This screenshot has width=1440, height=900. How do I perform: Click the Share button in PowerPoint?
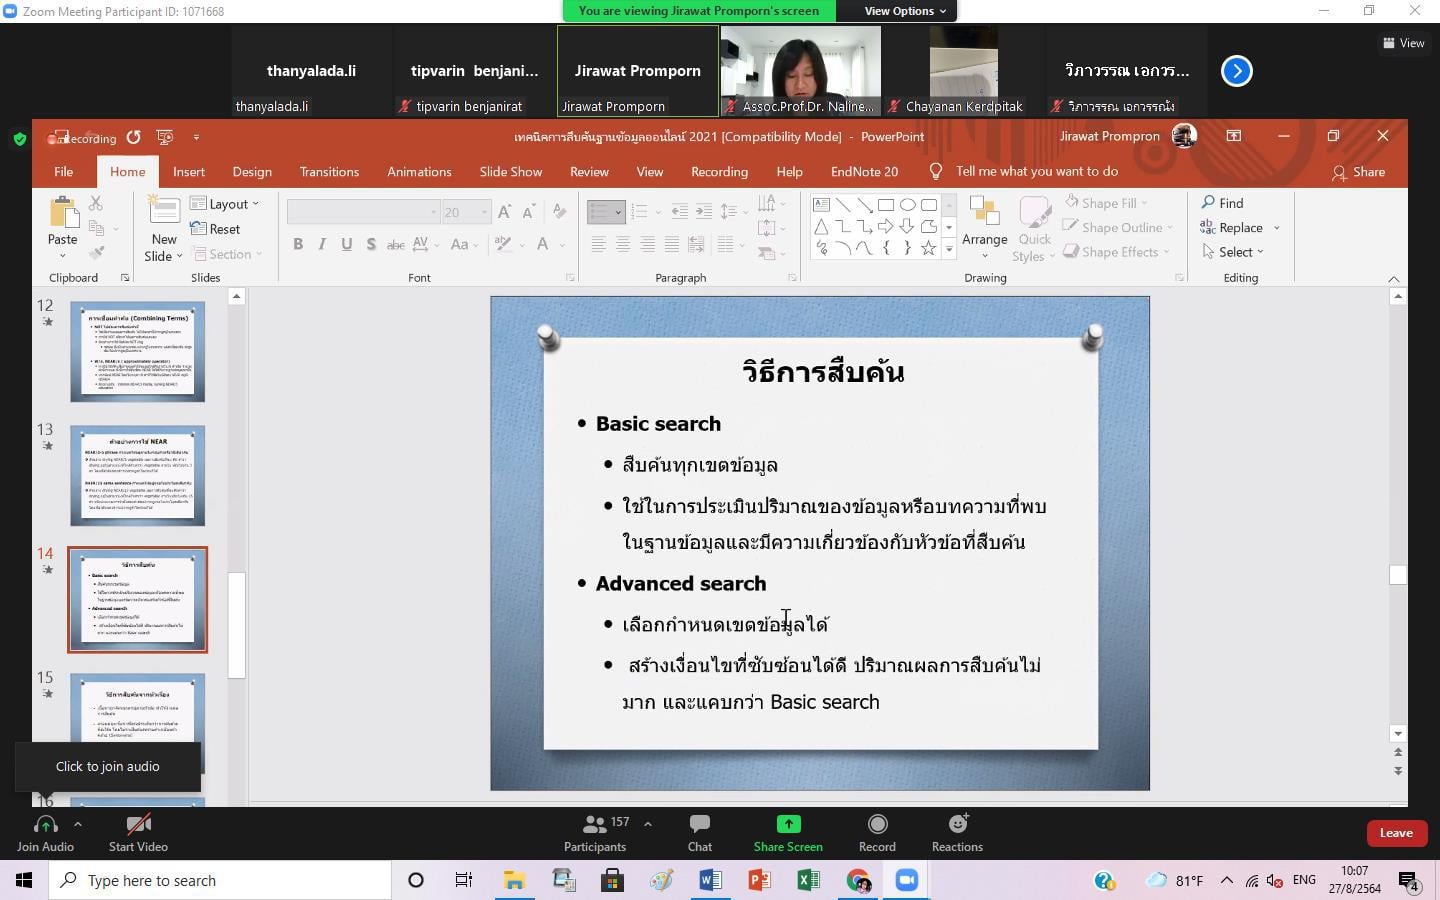pyautogui.click(x=1358, y=172)
